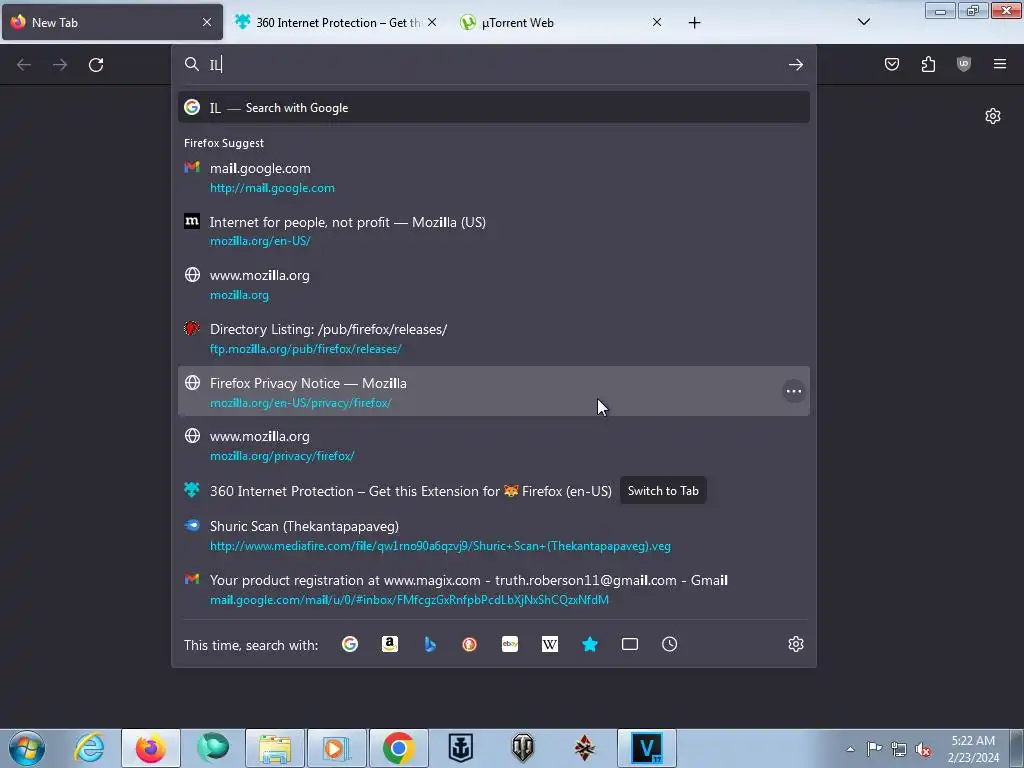Viewport: 1024px width, 768px height.
Task: Search this time with eBay
Action: pyautogui.click(x=510, y=645)
